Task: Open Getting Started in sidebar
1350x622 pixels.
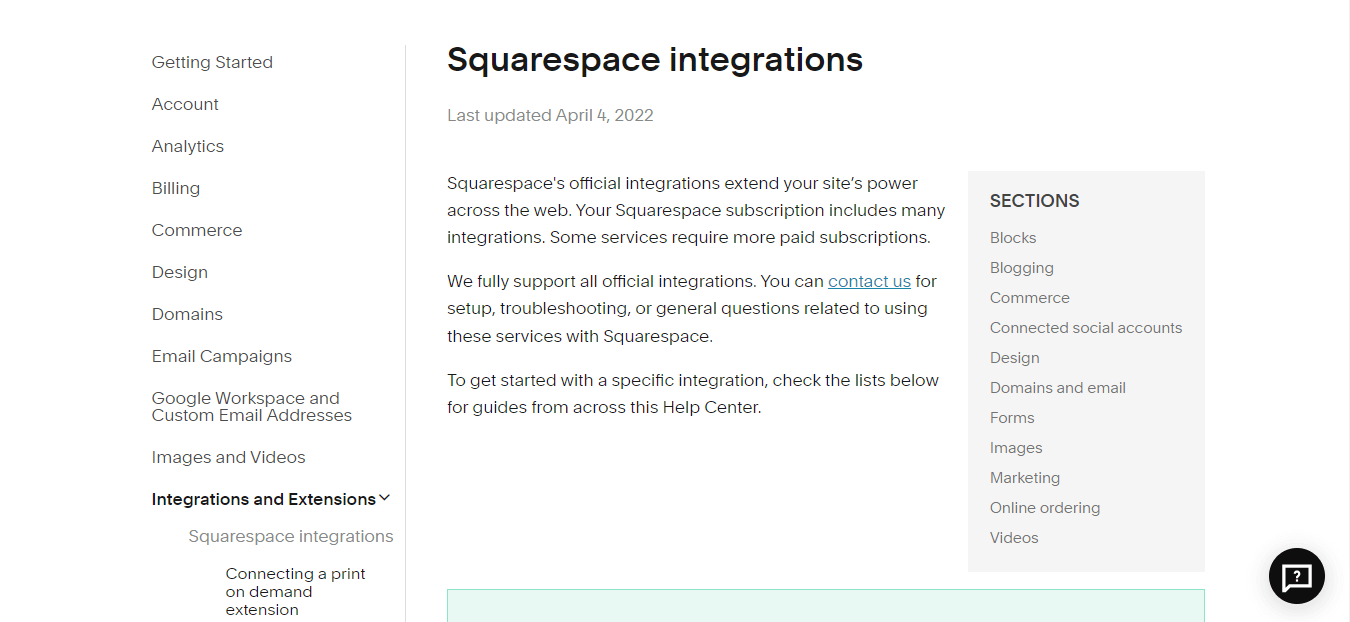Action: (x=212, y=62)
